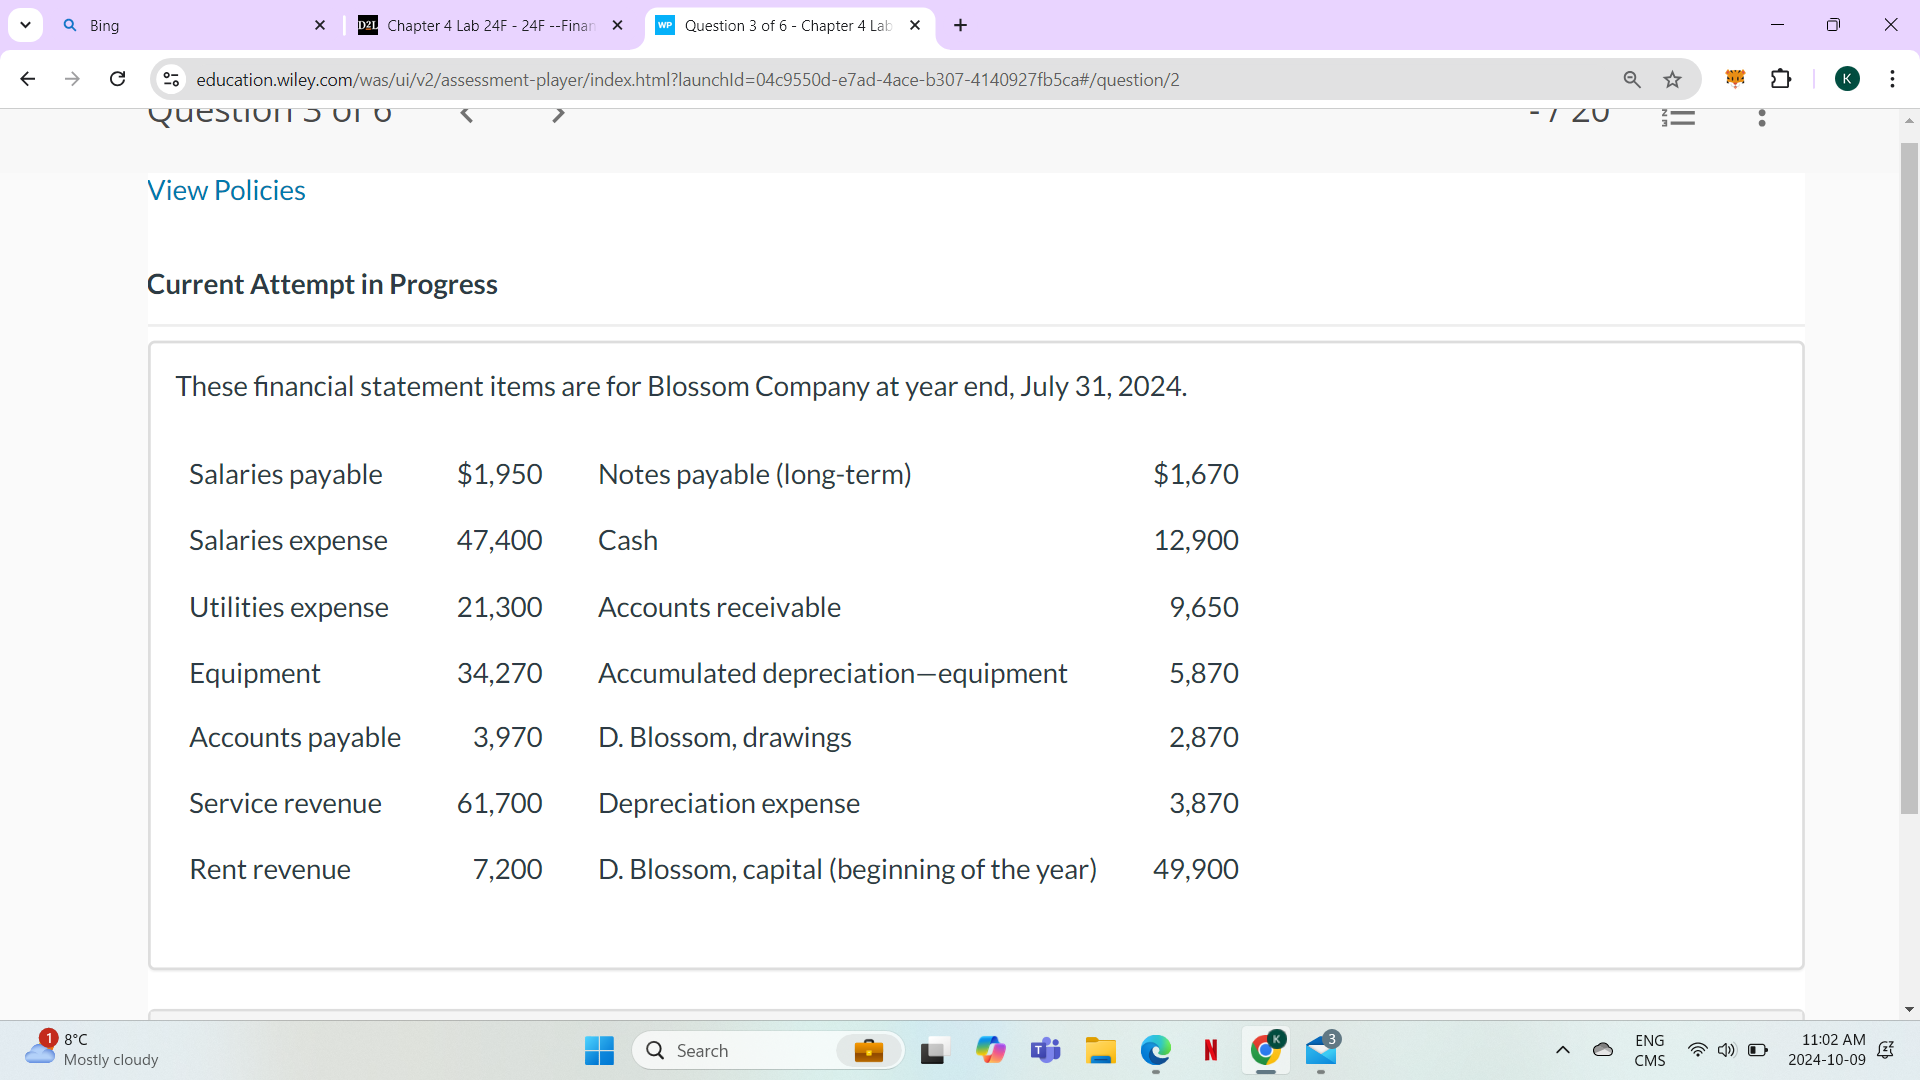Open the Chrome profile avatar K

tap(1848, 78)
